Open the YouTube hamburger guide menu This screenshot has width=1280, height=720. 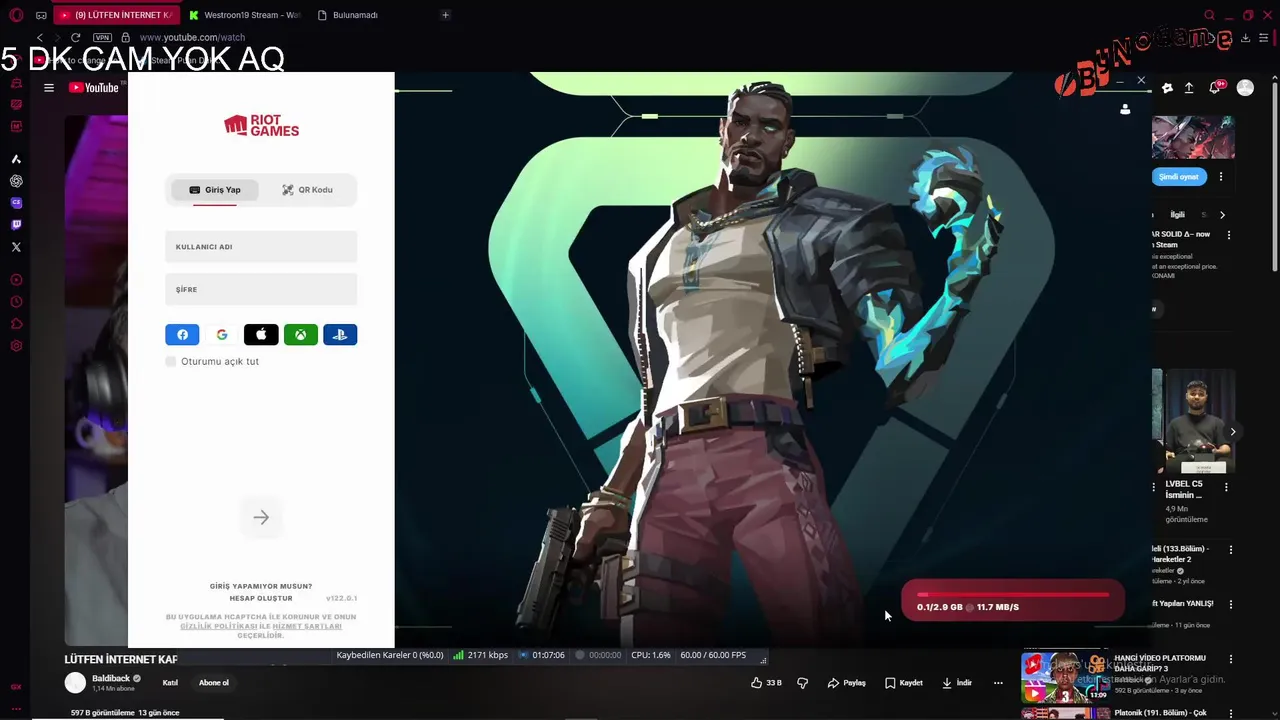(49, 88)
